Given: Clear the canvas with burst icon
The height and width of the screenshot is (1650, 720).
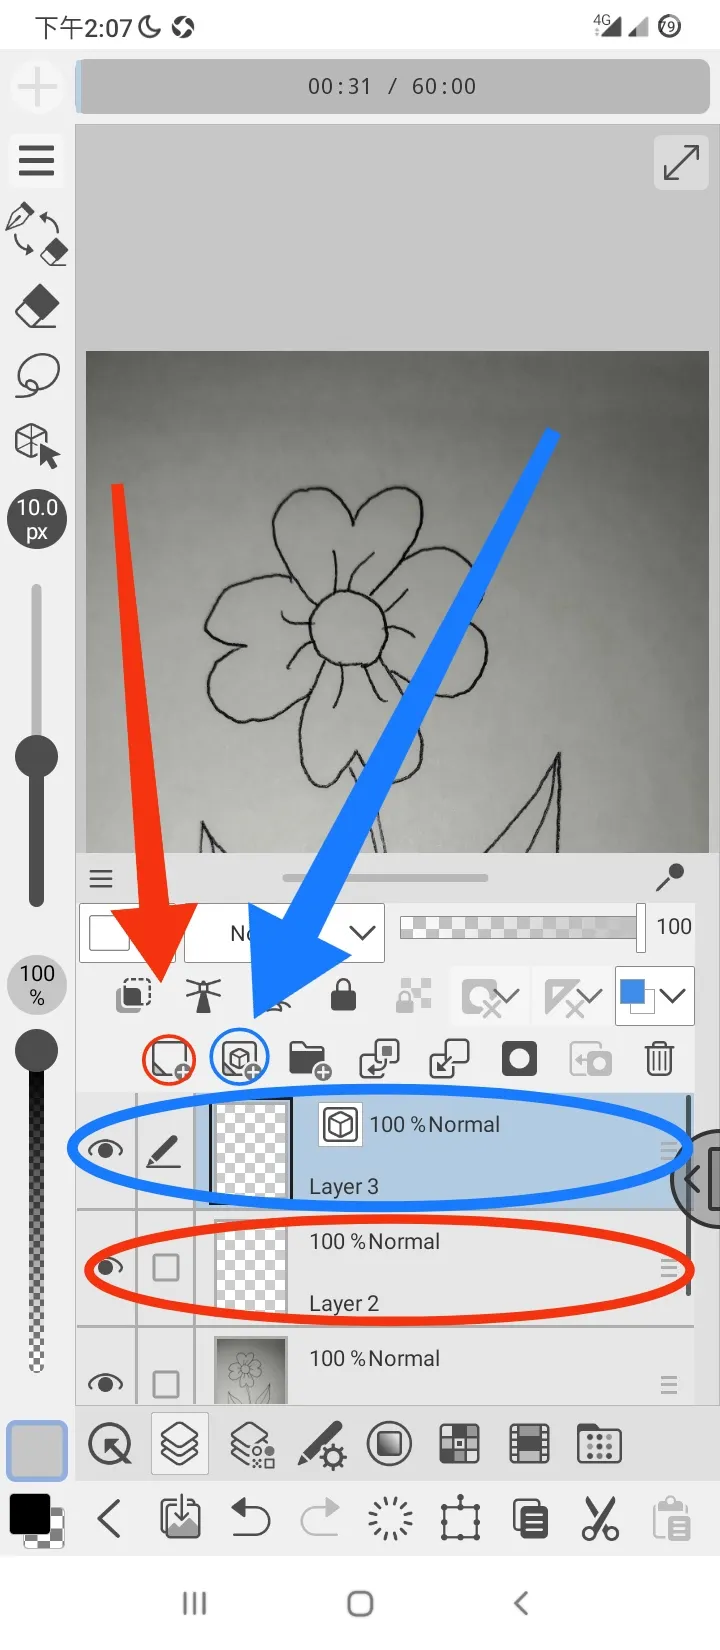Looking at the screenshot, I should 390,1520.
